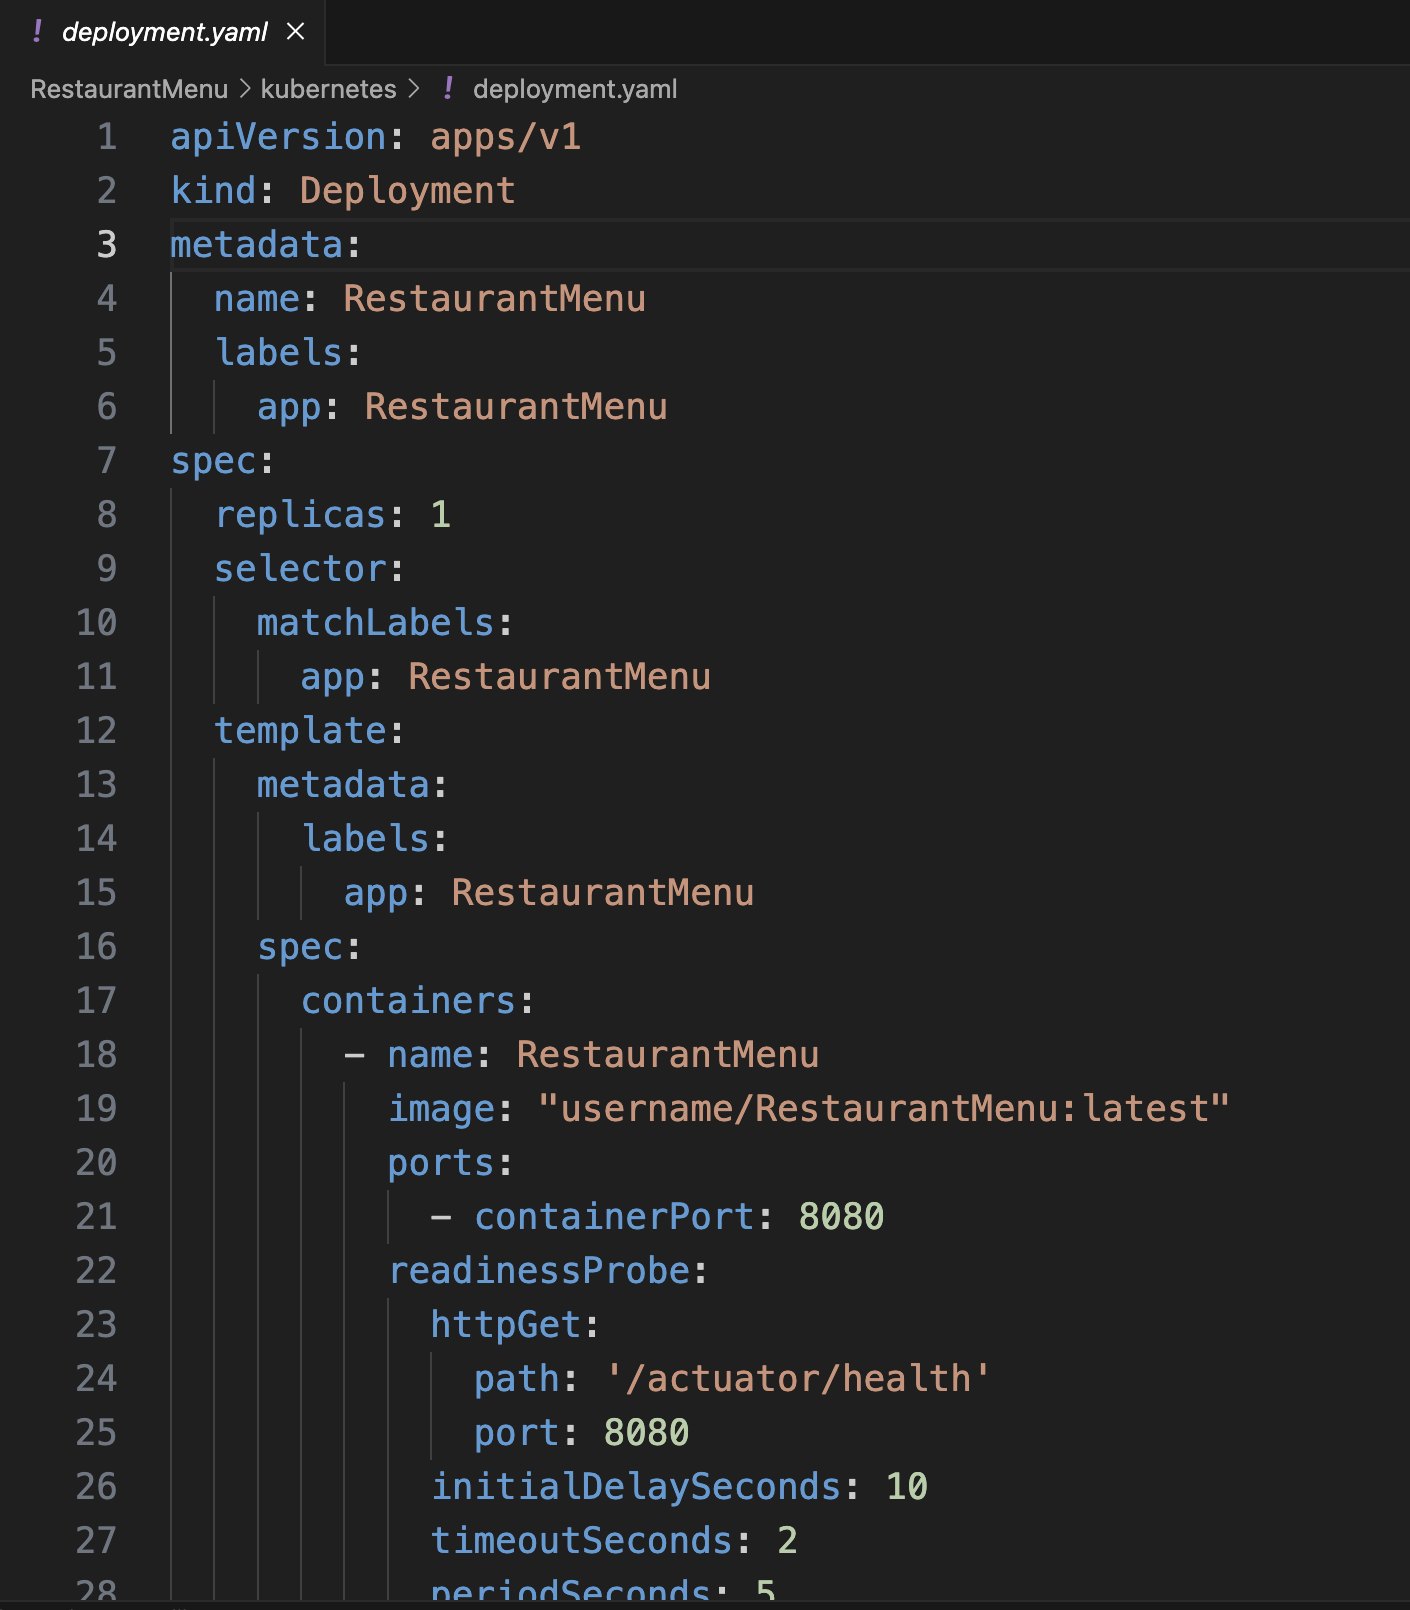Click line number 22 in the gutter

click(x=97, y=1271)
